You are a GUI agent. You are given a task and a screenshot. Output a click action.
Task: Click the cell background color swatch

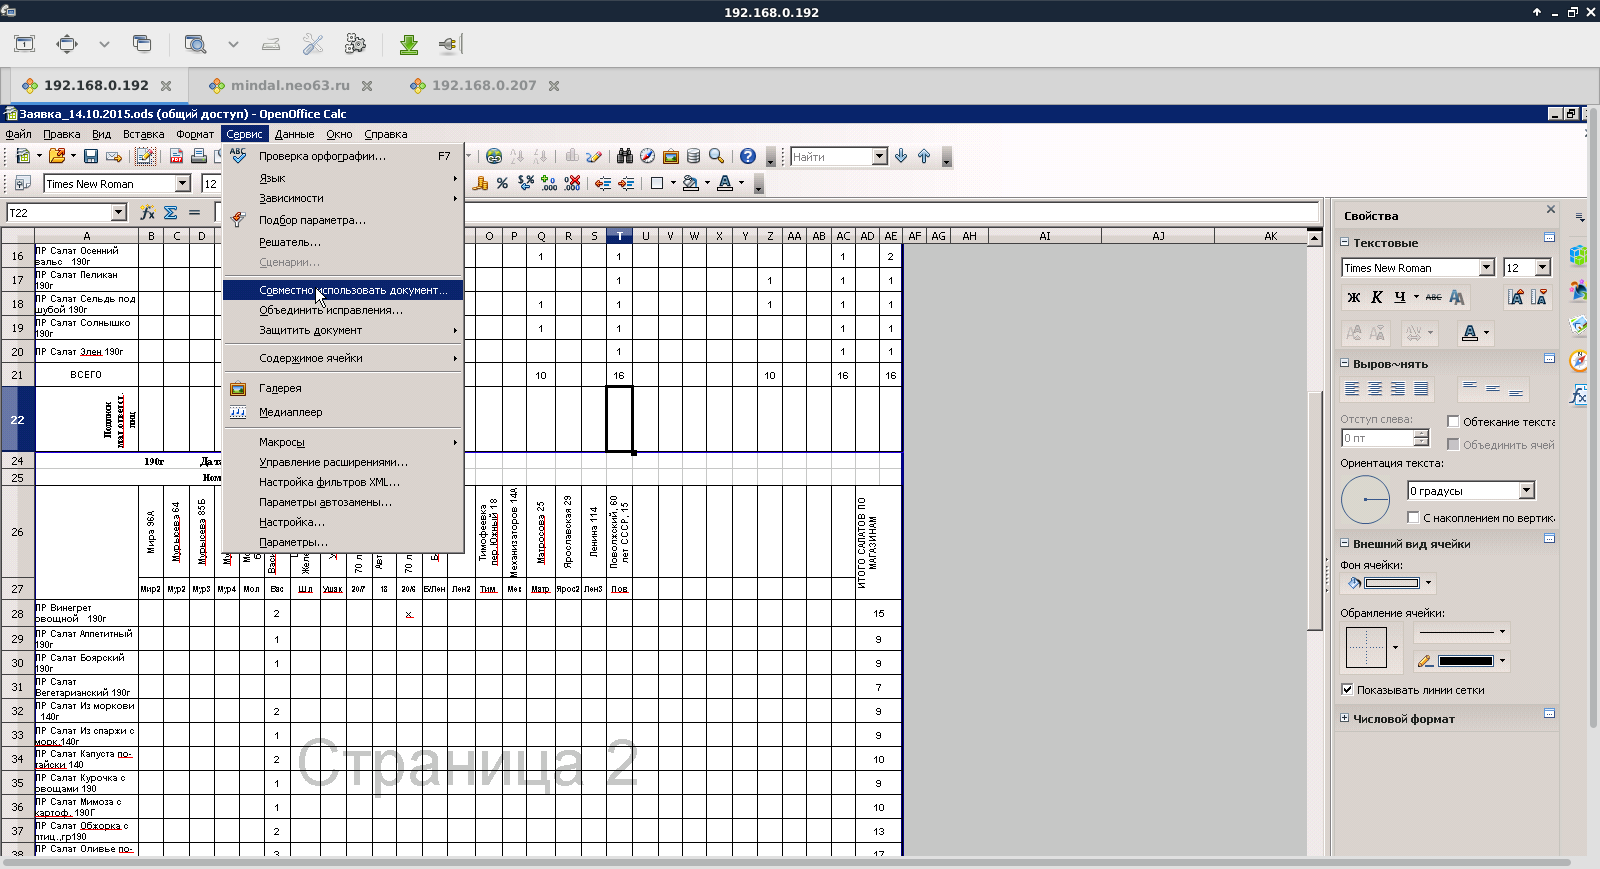(1391, 583)
